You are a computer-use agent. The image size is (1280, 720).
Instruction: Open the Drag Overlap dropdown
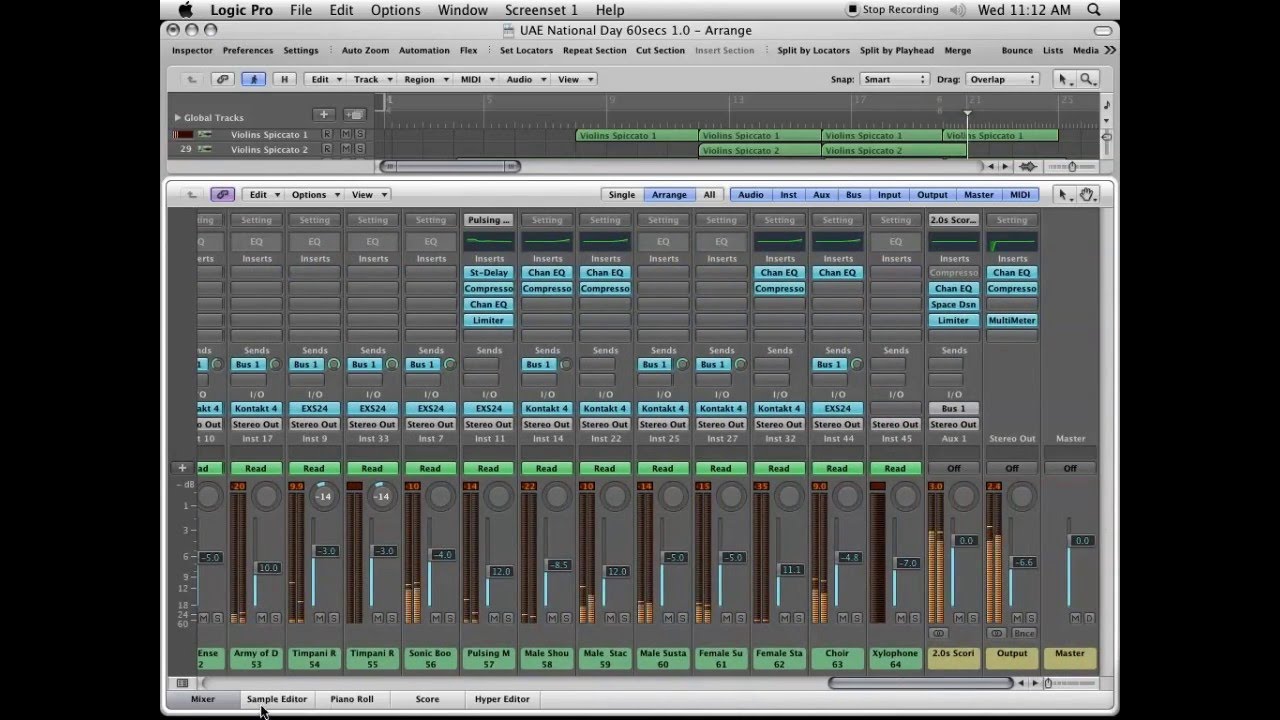click(x=1001, y=79)
